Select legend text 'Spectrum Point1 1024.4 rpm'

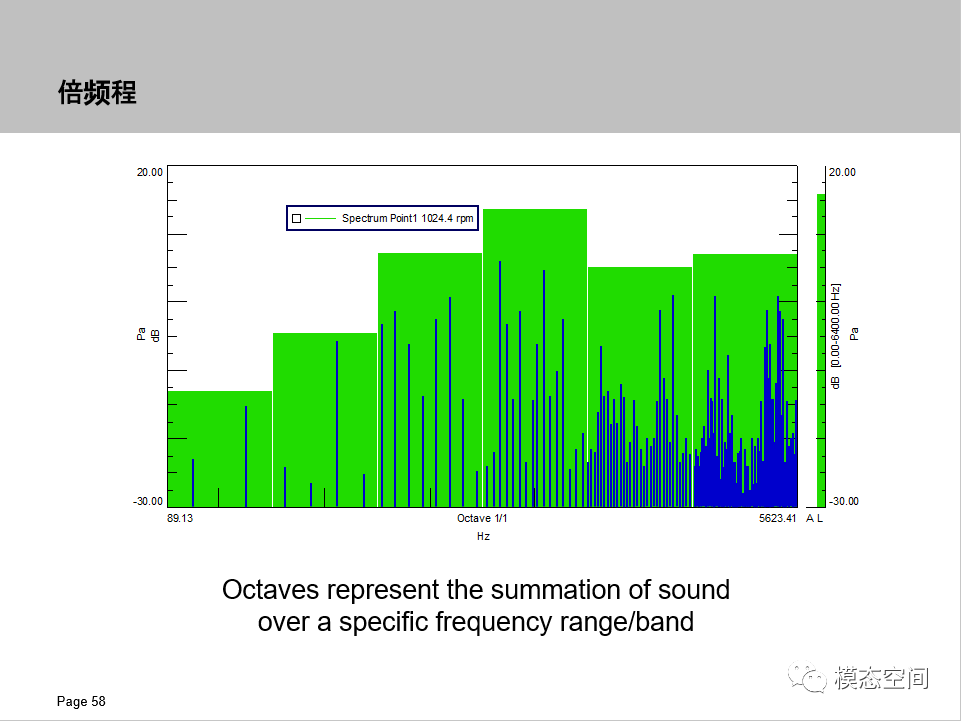408,218
